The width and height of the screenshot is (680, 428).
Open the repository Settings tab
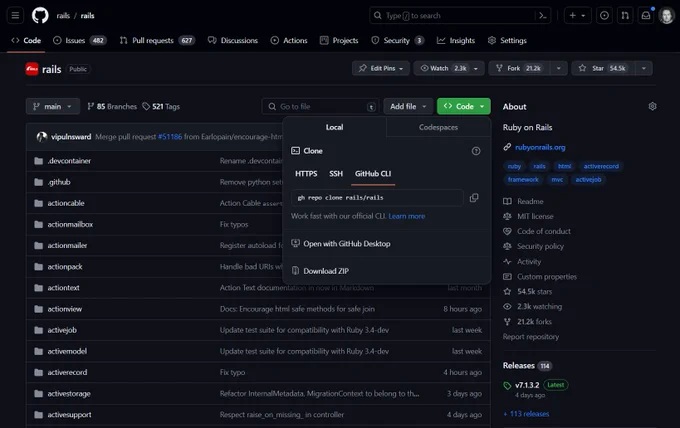click(507, 40)
